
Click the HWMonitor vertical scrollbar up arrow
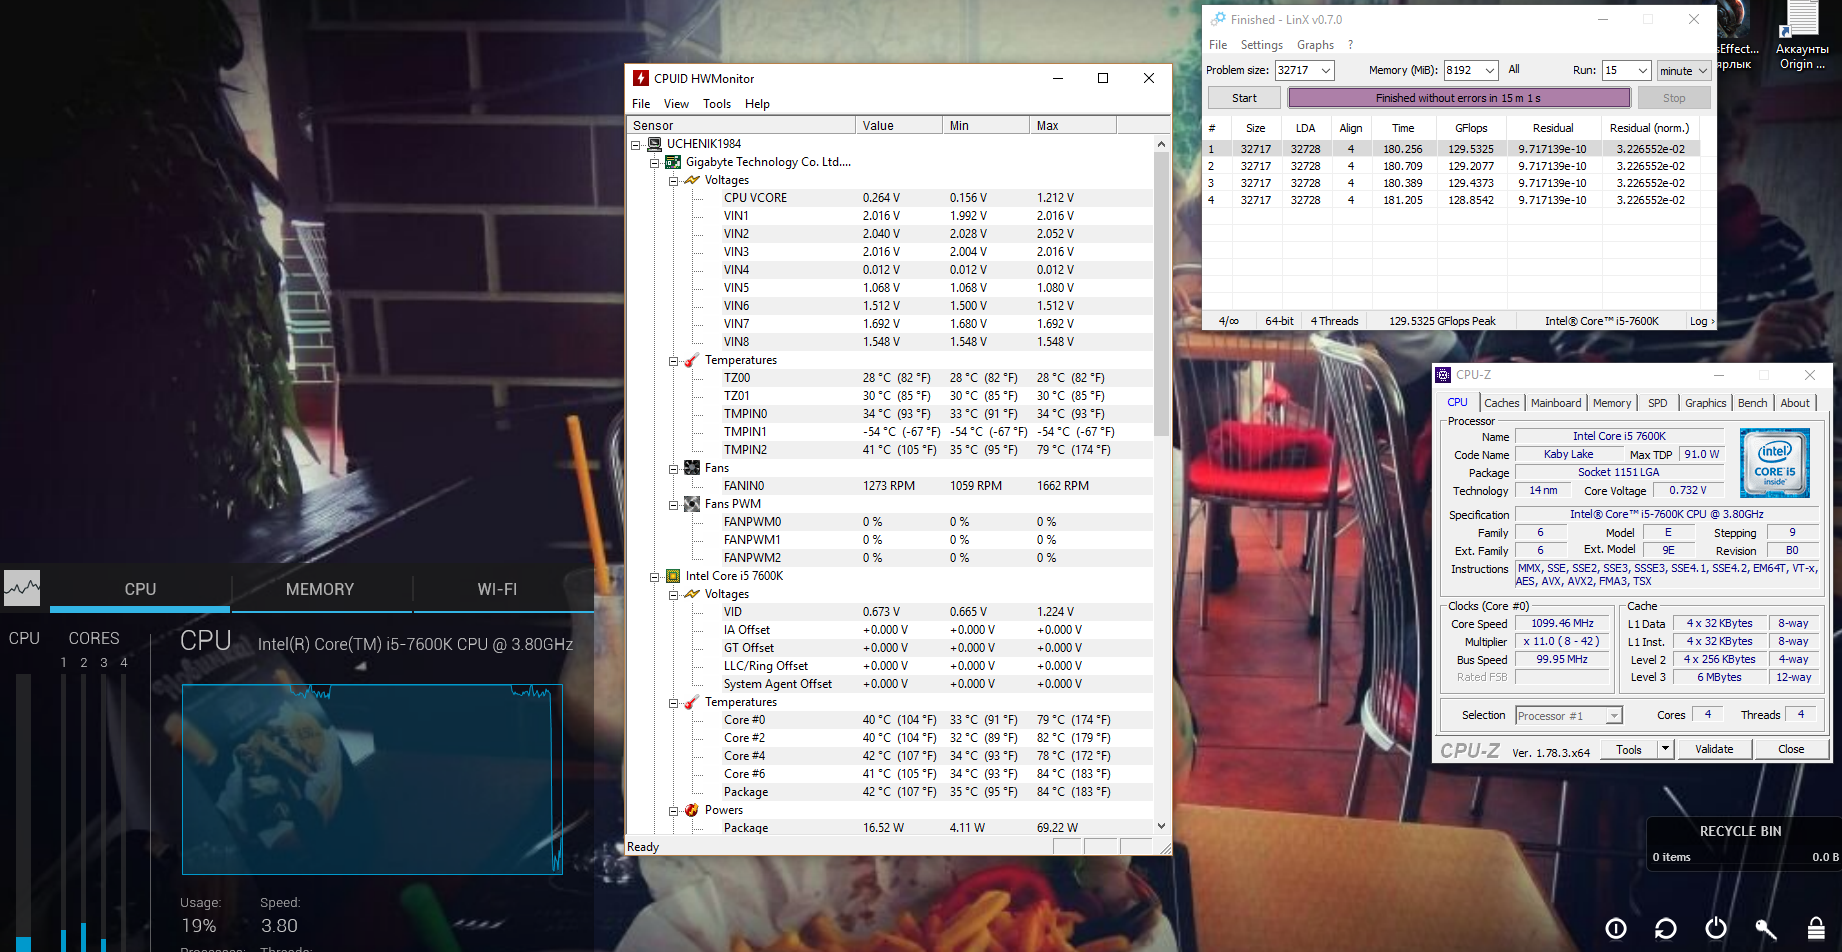1161,144
